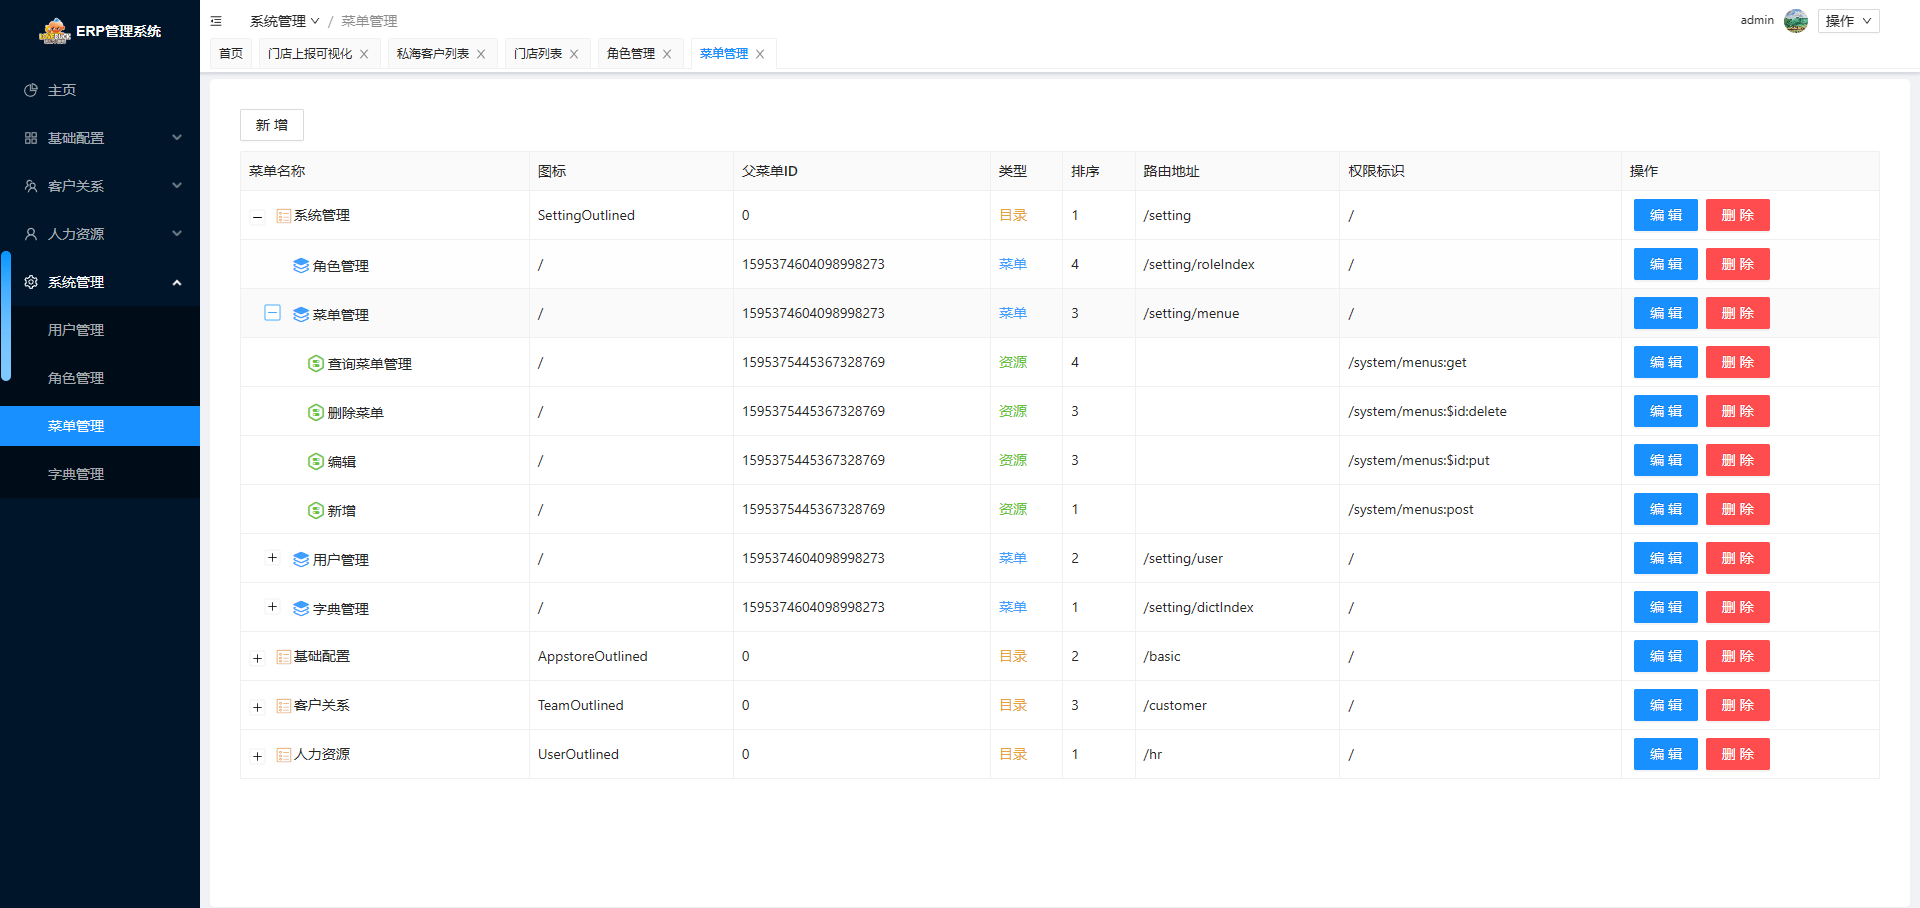1920x908 pixels.
Task: Expand the 字典管理 tree row
Action: [272, 607]
